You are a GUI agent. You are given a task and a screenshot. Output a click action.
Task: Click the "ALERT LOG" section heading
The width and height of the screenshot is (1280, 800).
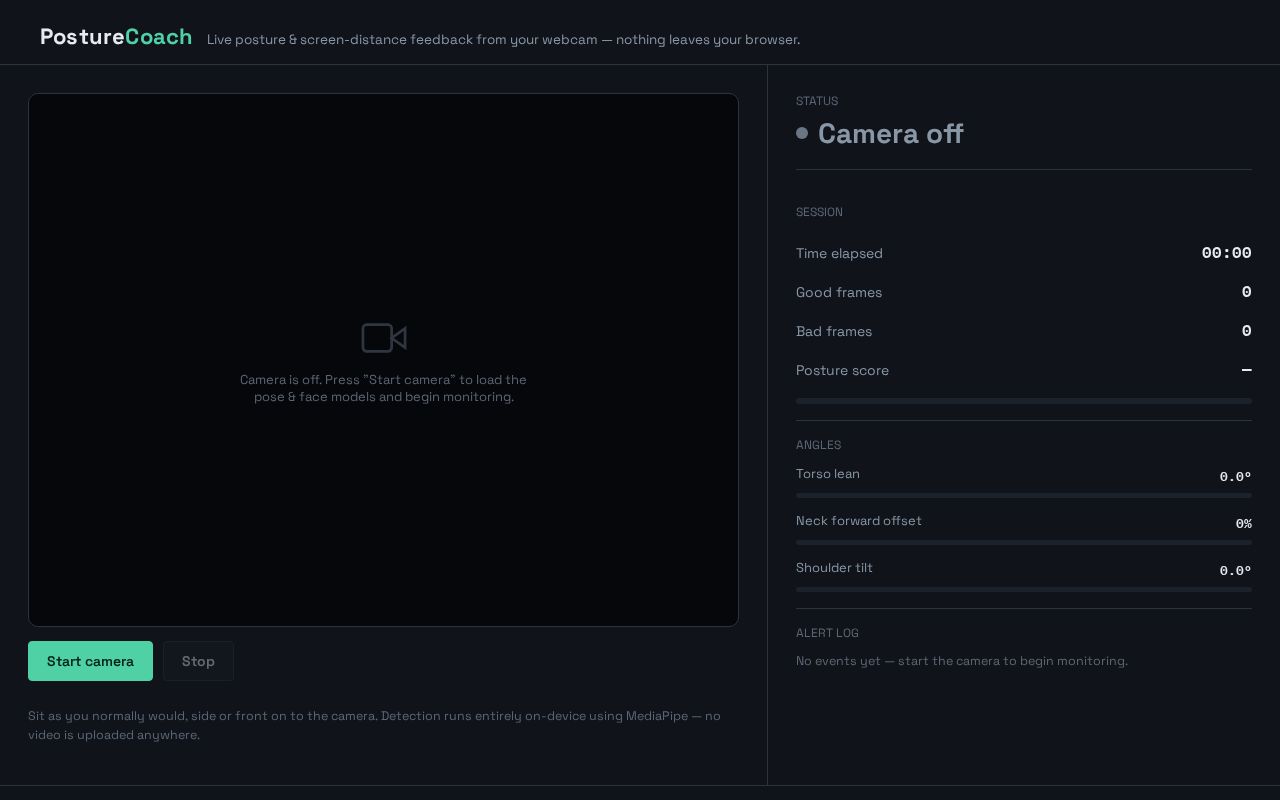[x=827, y=633]
